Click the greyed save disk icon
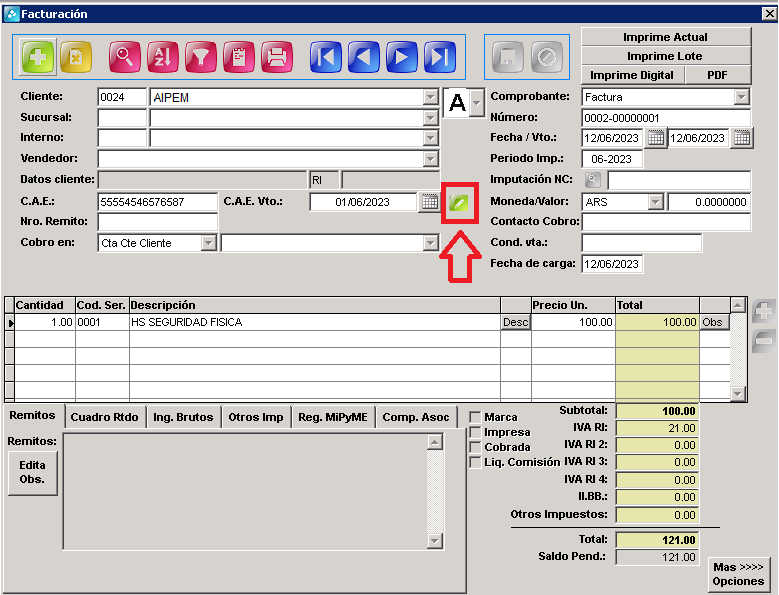This screenshot has width=779, height=595. pyautogui.click(x=508, y=57)
